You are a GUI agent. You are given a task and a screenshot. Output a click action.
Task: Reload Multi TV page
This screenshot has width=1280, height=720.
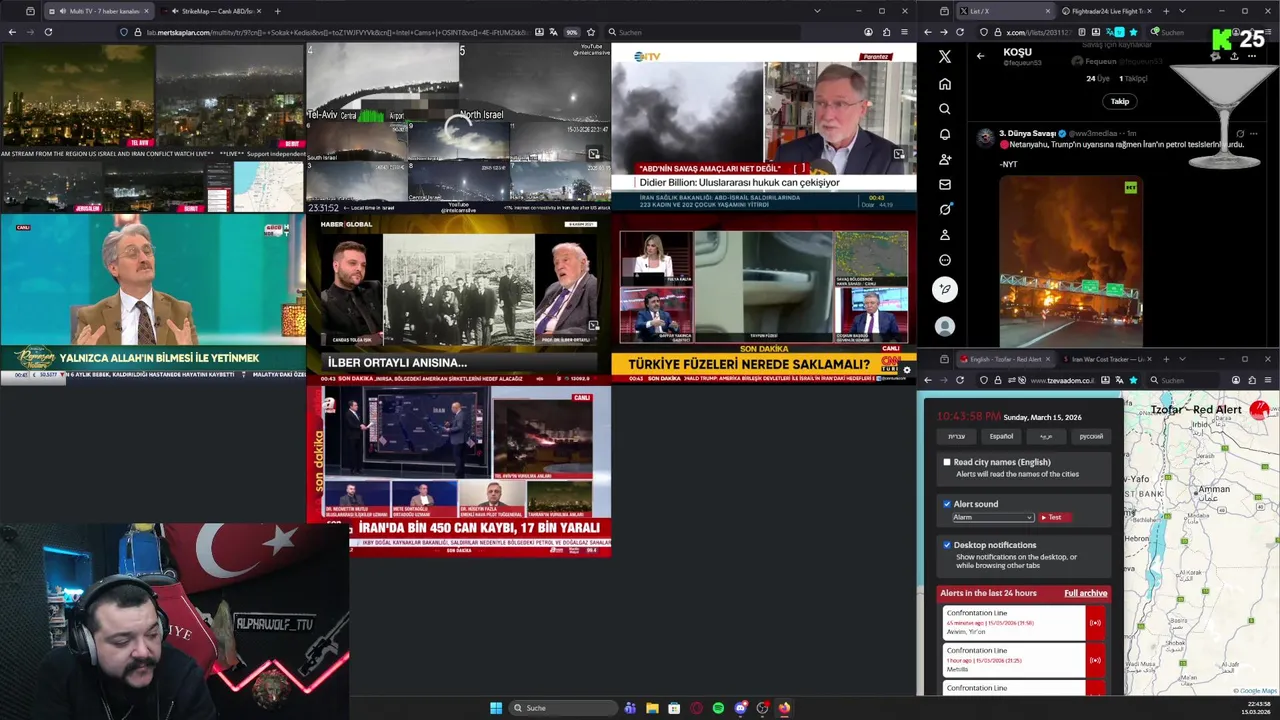(48, 32)
